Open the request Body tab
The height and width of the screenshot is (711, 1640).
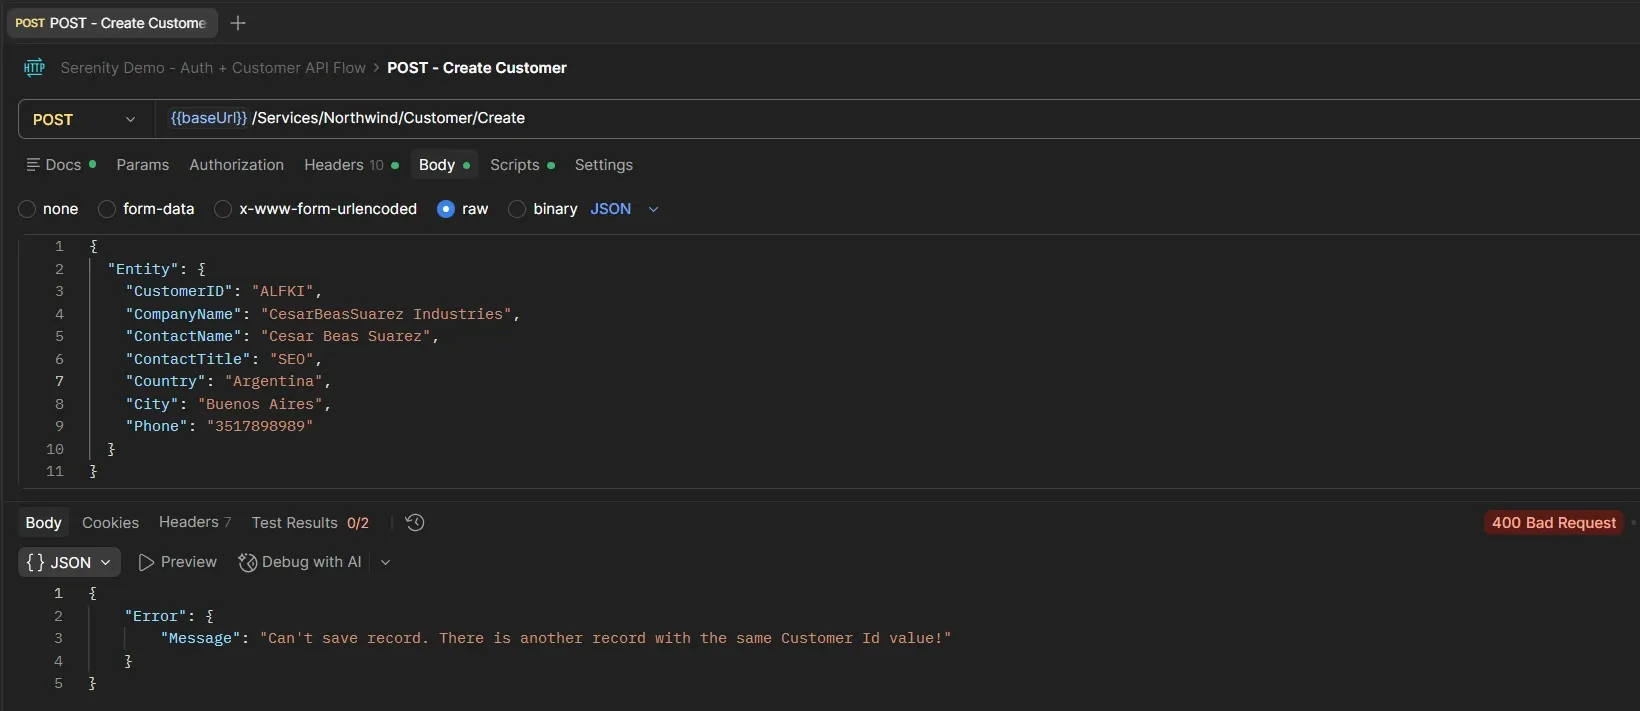444,165
